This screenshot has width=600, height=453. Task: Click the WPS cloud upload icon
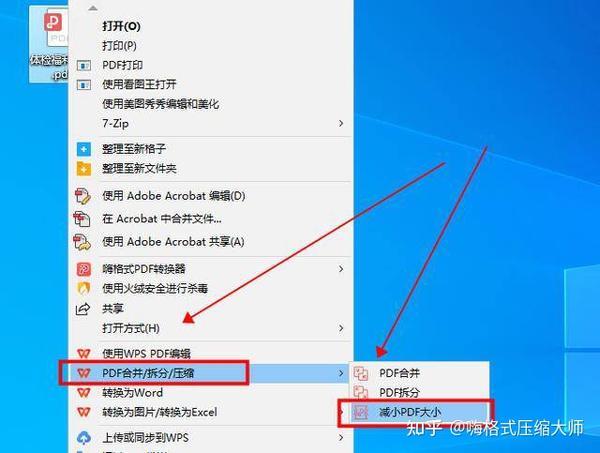(84, 438)
